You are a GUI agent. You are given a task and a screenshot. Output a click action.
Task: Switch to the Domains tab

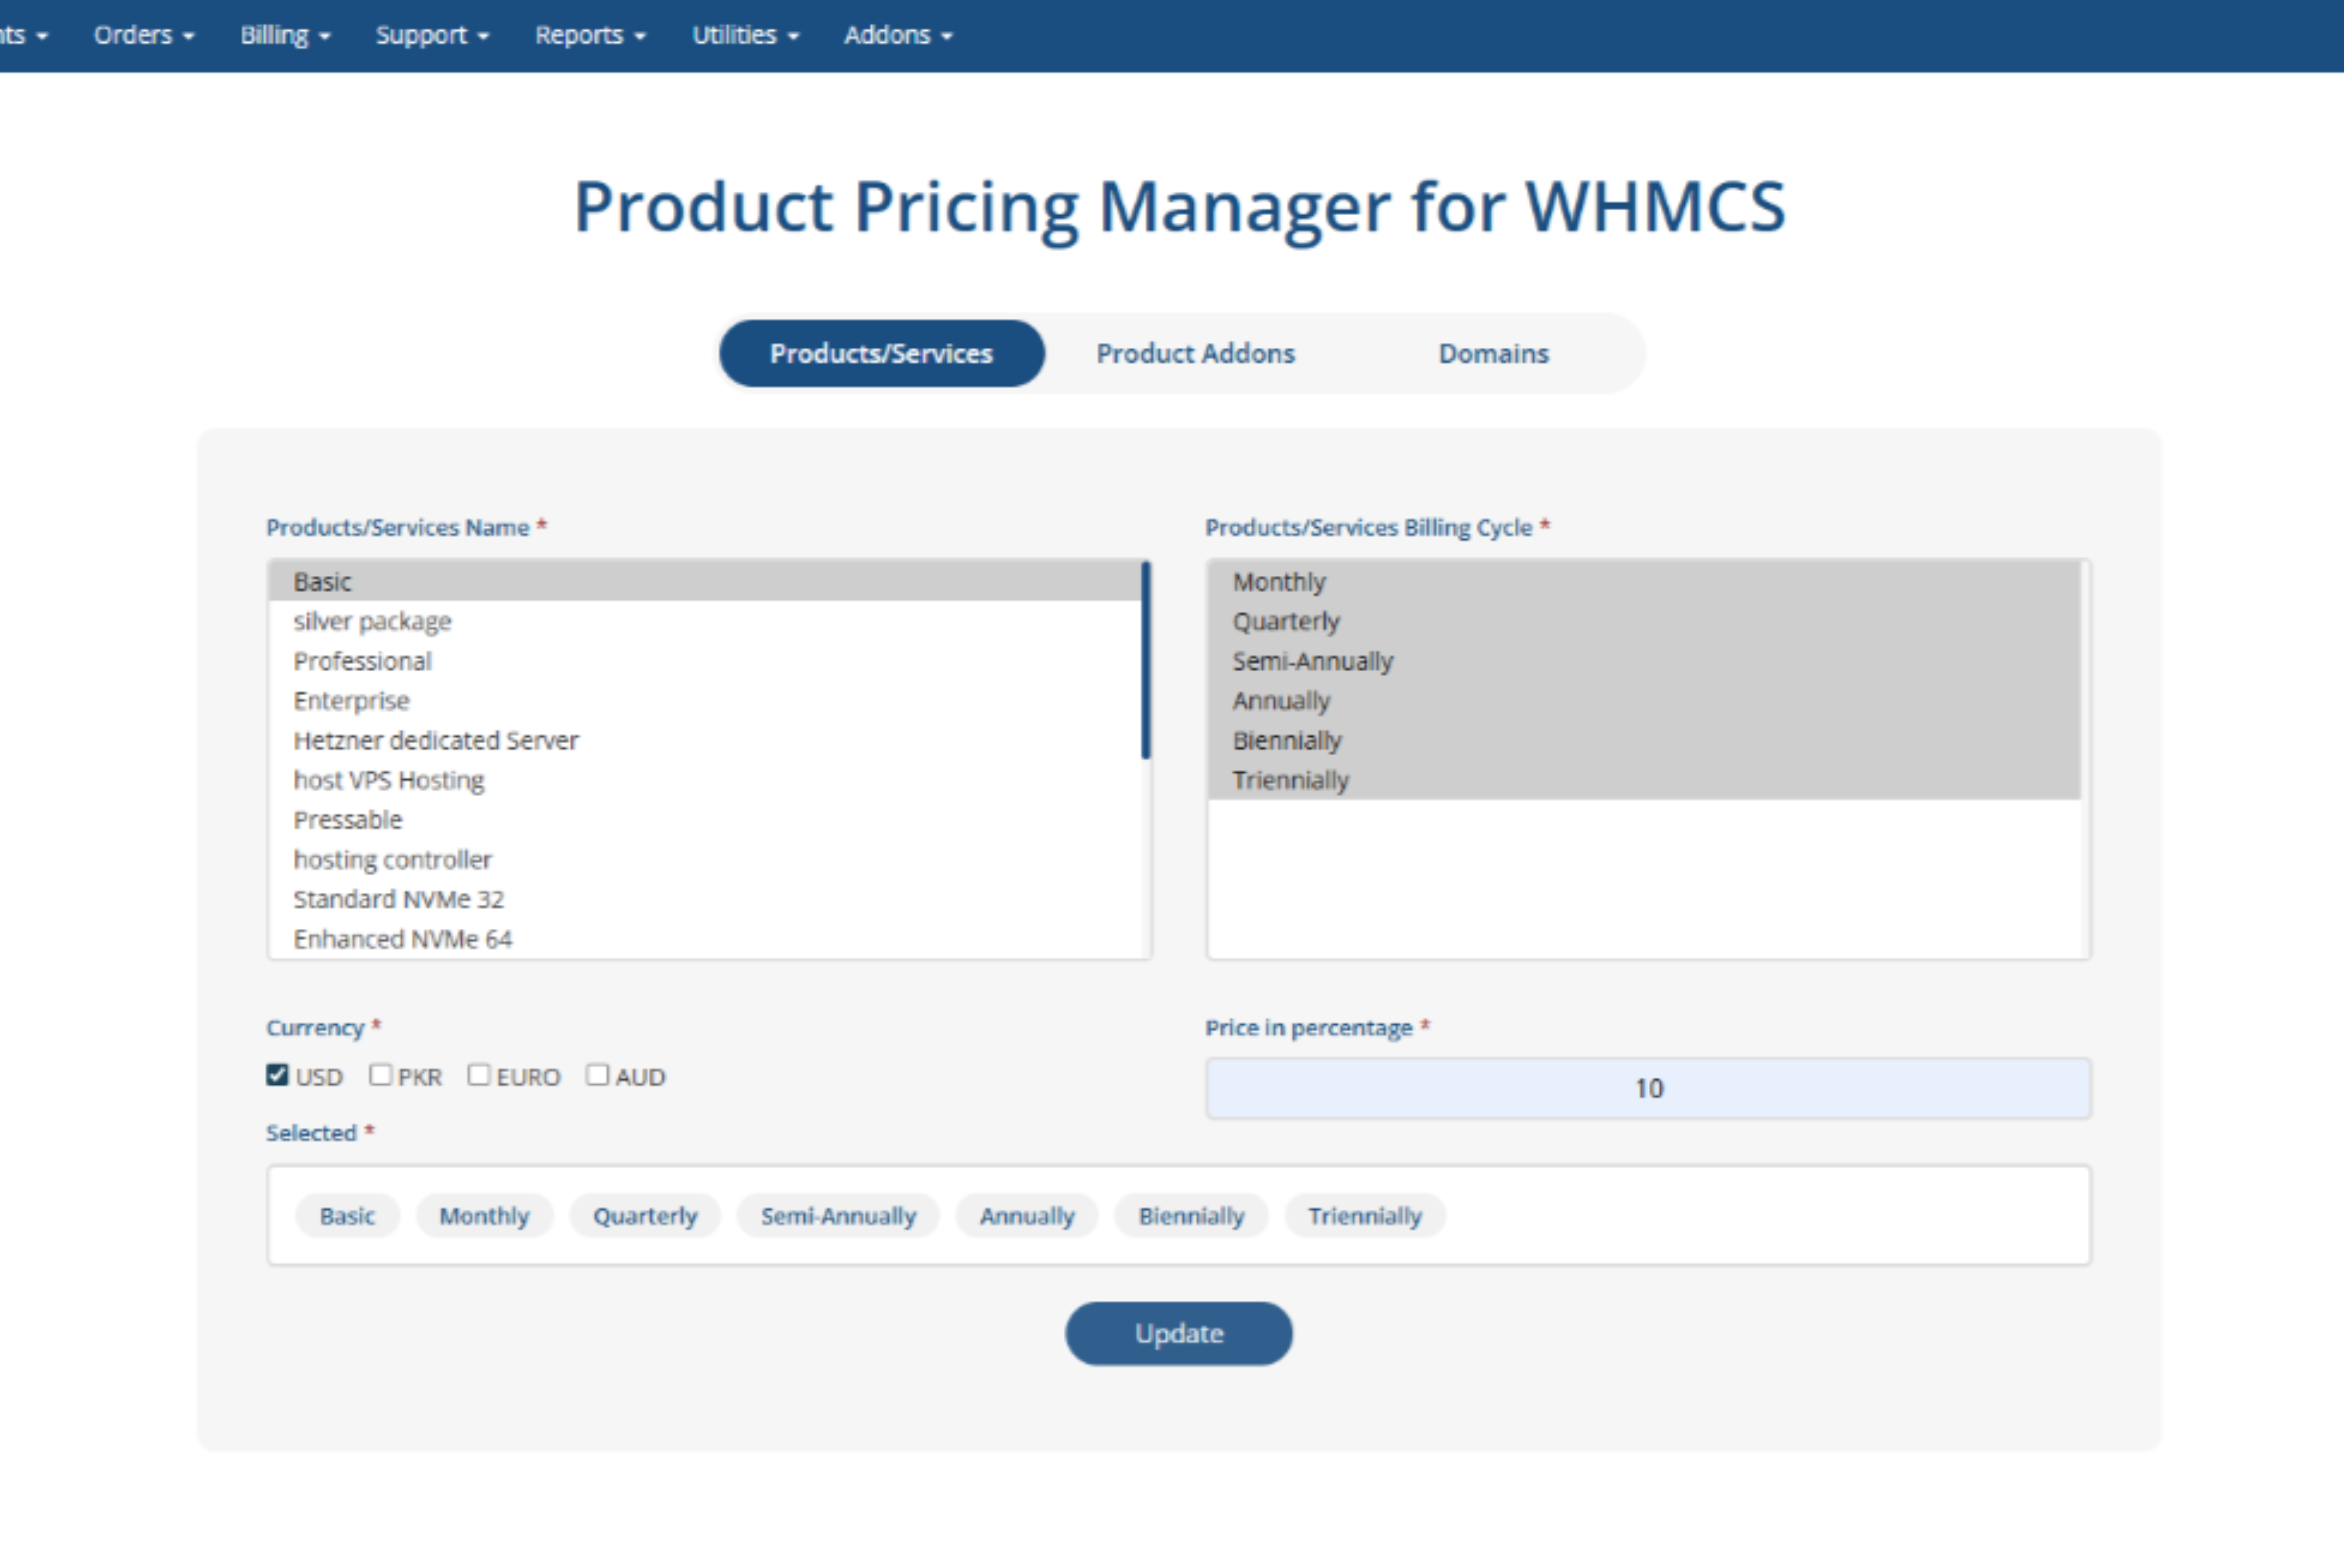click(x=1493, y=353)
